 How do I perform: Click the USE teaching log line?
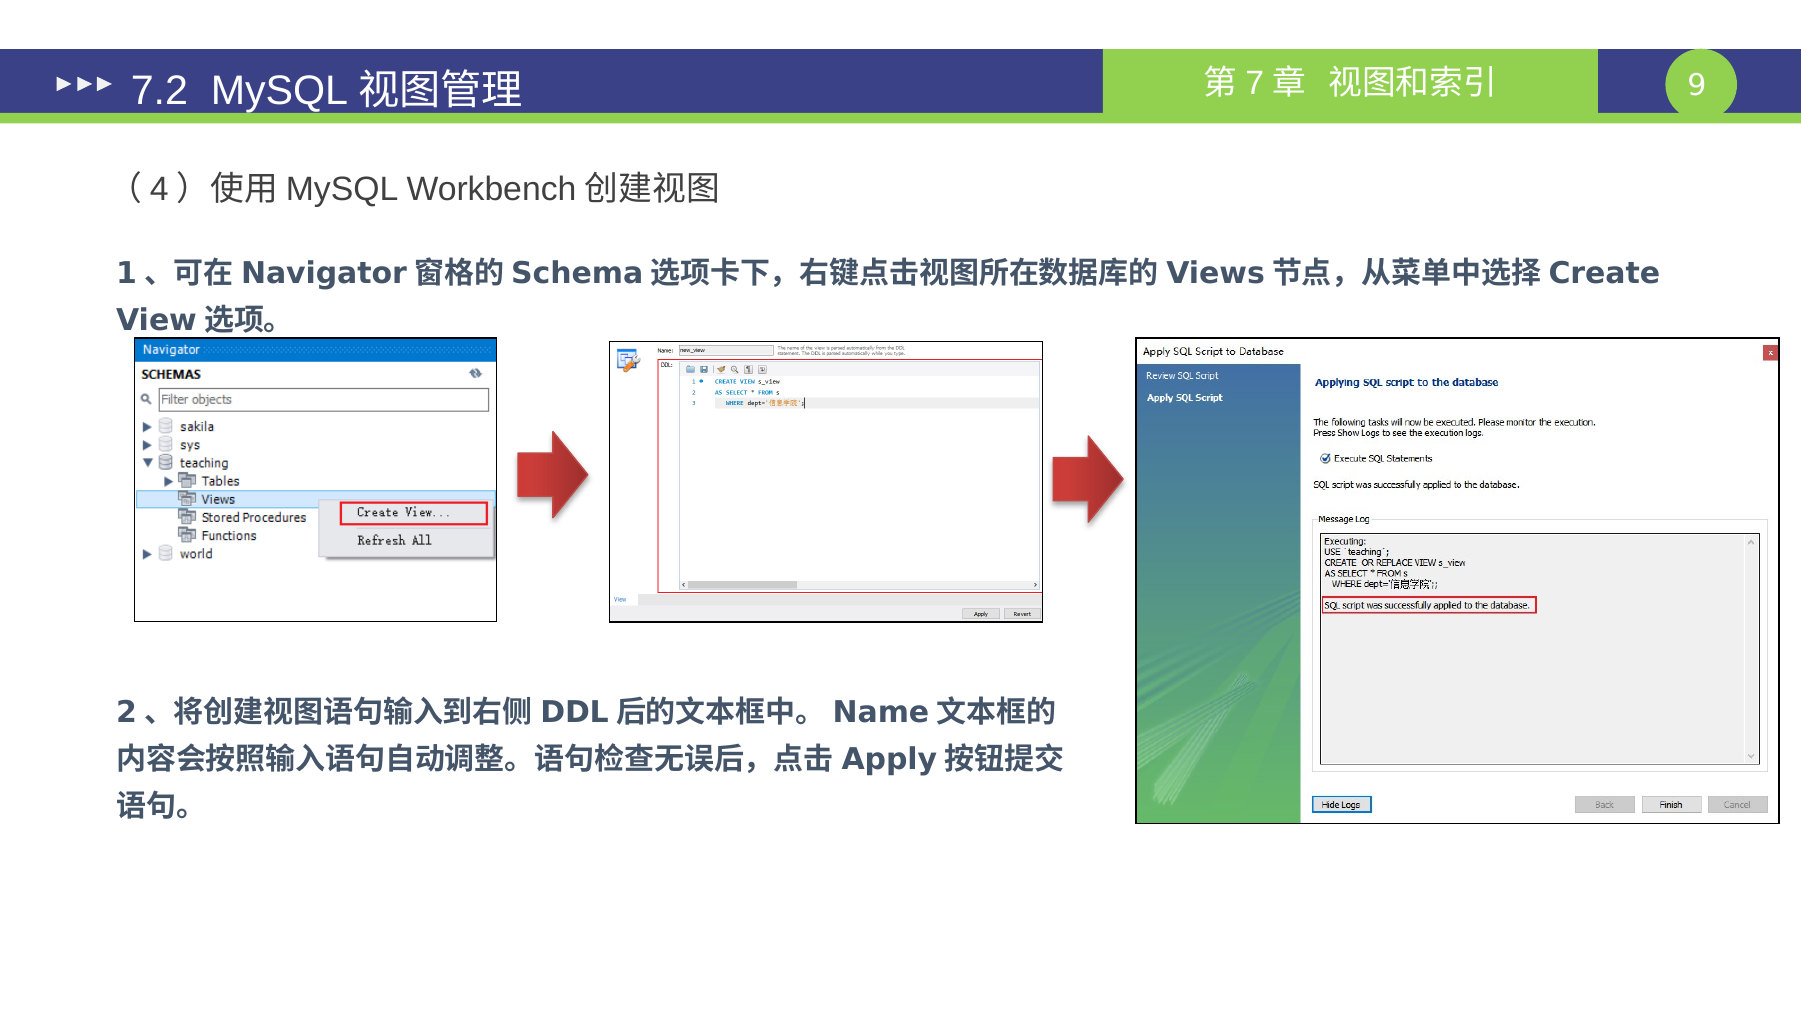click(x=1356, y=552)
